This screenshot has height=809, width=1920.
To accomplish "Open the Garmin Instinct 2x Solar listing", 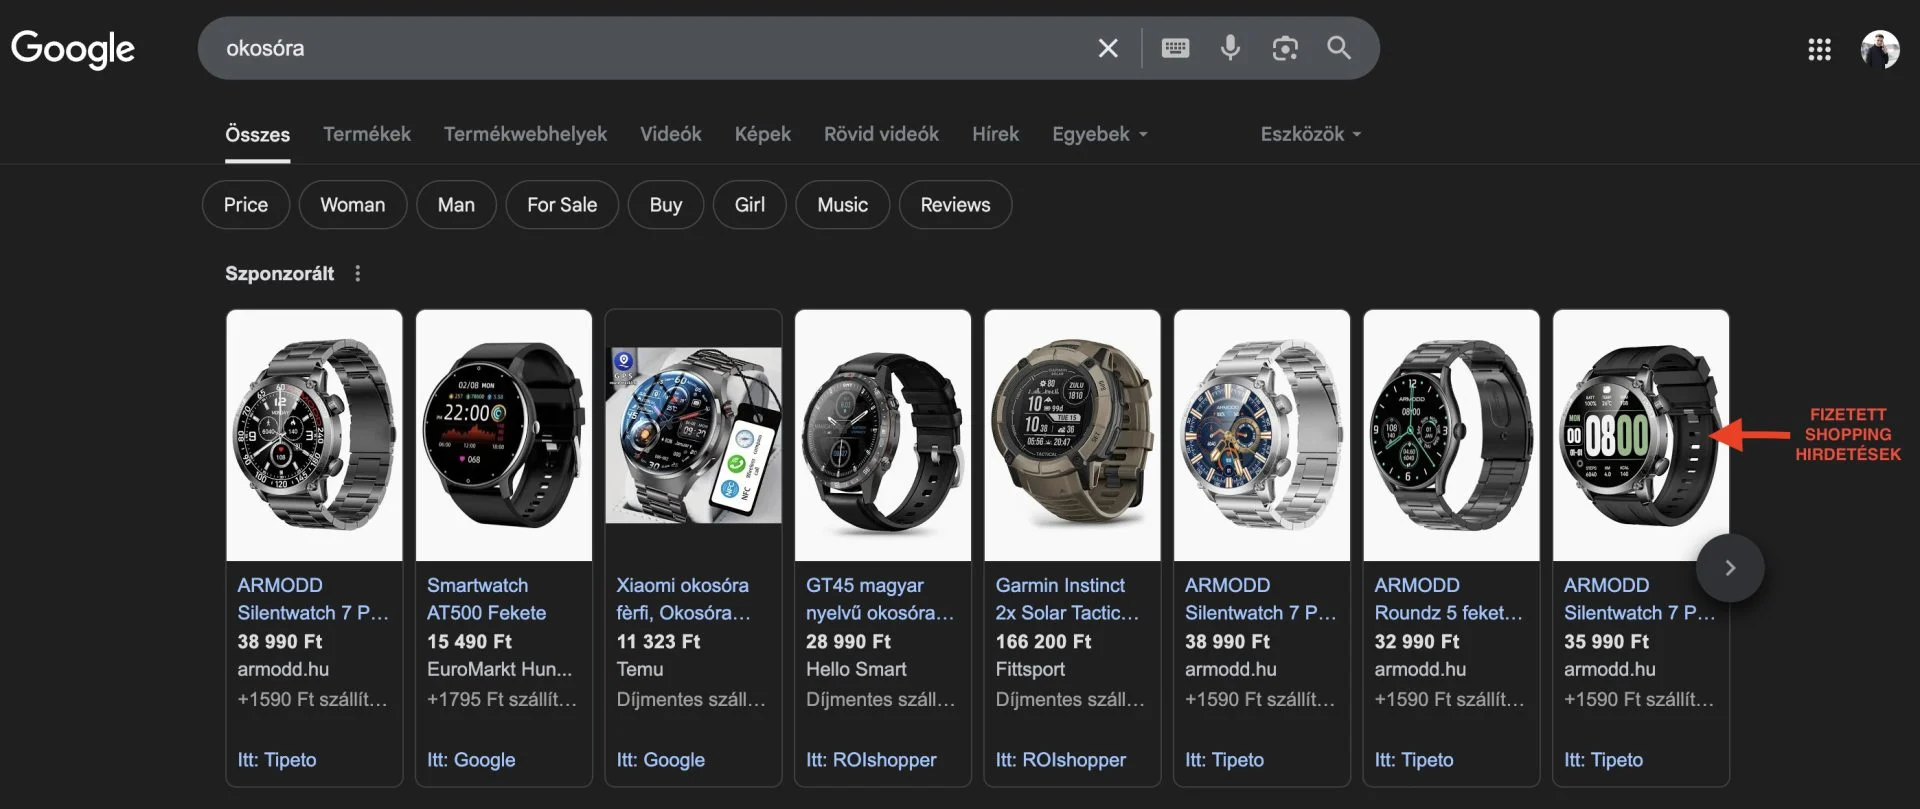I will click(1067, 599).
